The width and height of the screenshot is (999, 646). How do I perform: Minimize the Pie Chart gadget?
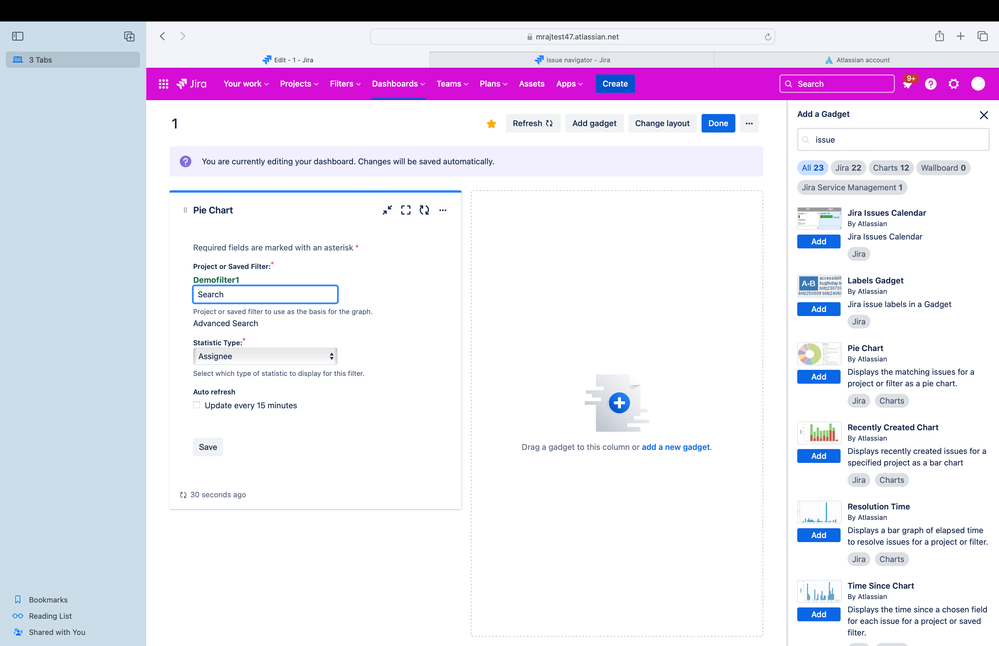pyautogui.click(x=387, y=210)
